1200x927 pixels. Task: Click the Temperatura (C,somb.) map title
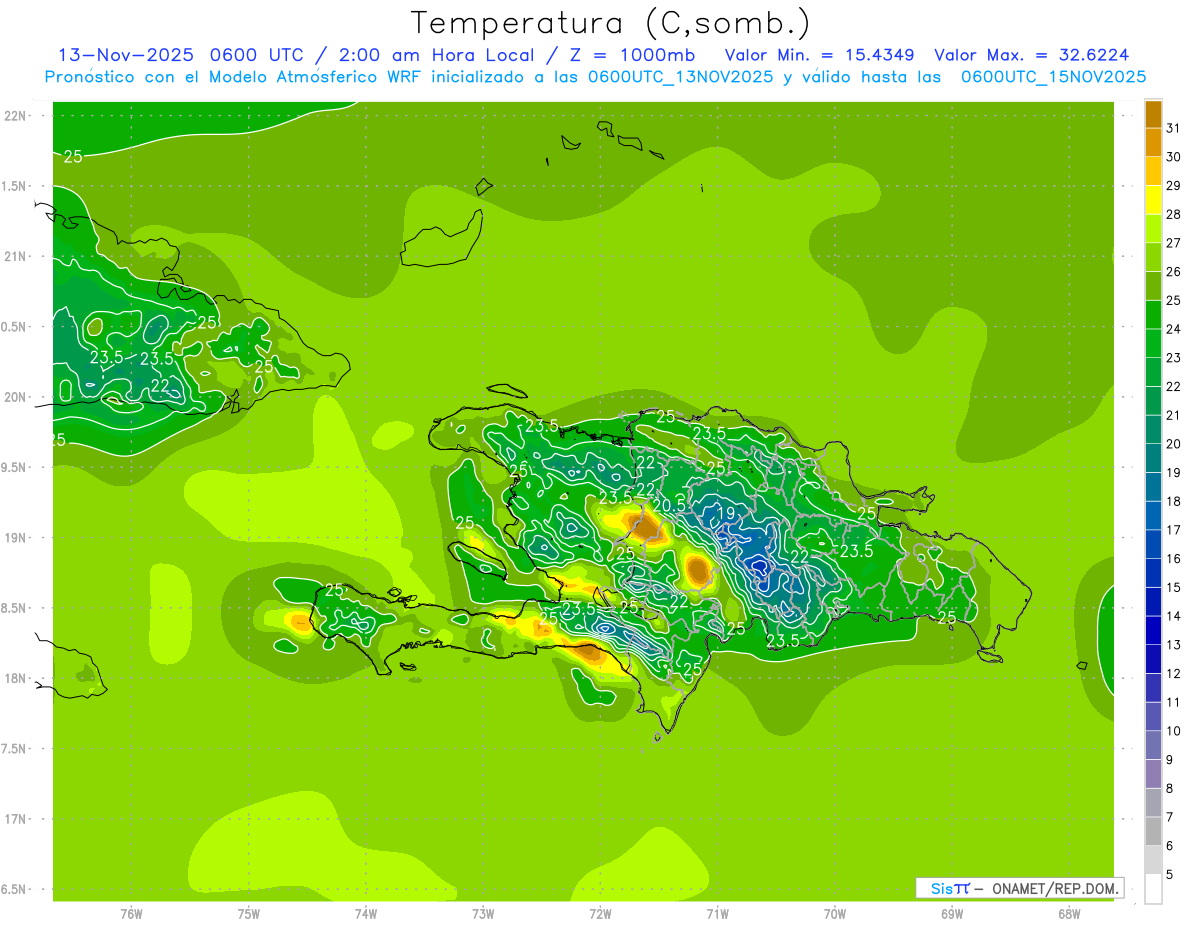pos(611,23)
